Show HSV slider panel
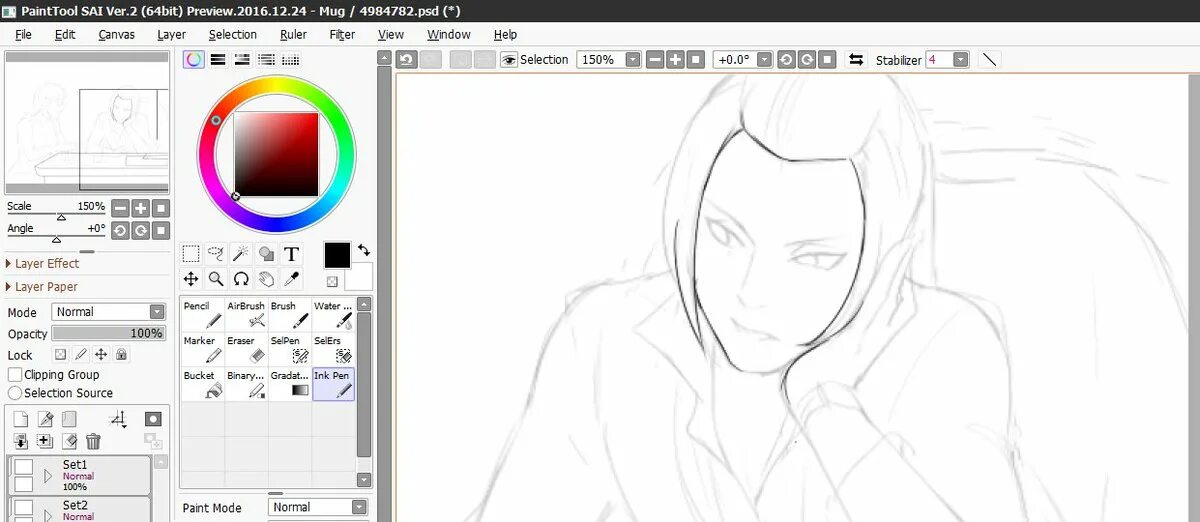Viewport: 1200px width, 522px height. click(242, 60)
